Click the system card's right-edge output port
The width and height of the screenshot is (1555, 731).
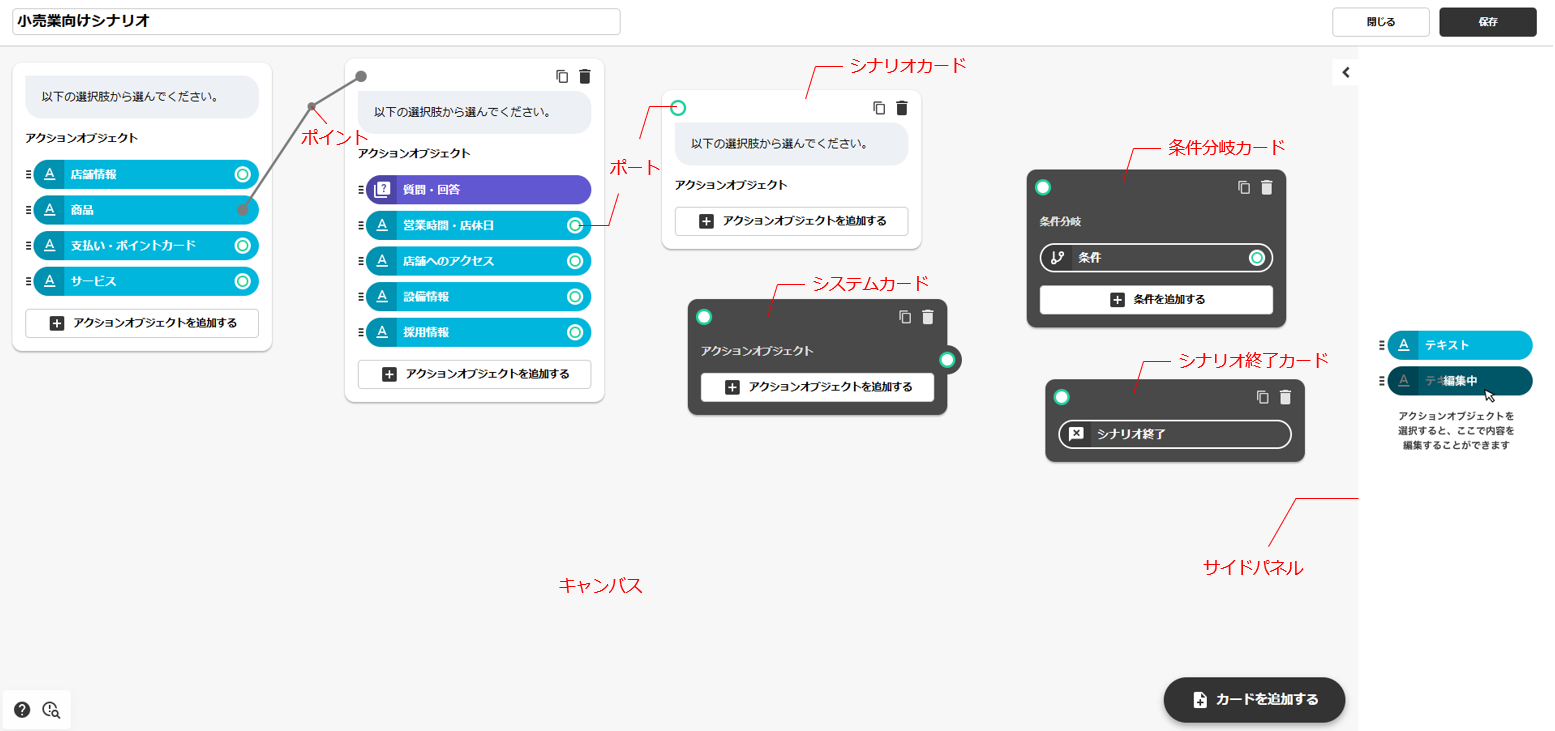click(947, 360)
